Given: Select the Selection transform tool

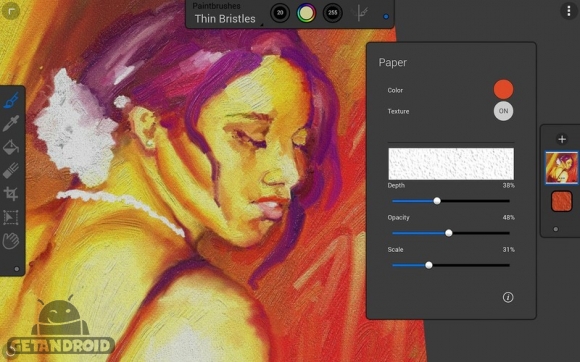Looking at the screenshot, I should tap(11, 217).
